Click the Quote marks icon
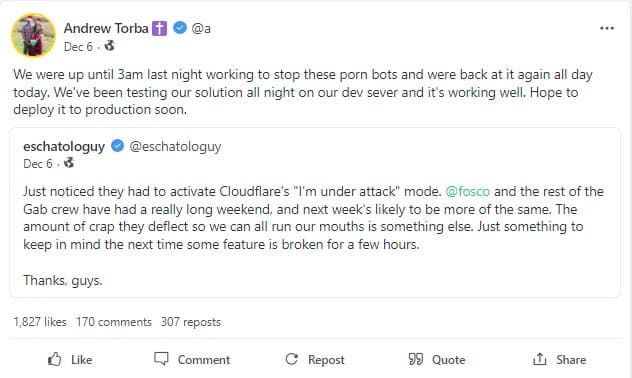Viewport: 632px width, 378px height. [x=416, y=359]
